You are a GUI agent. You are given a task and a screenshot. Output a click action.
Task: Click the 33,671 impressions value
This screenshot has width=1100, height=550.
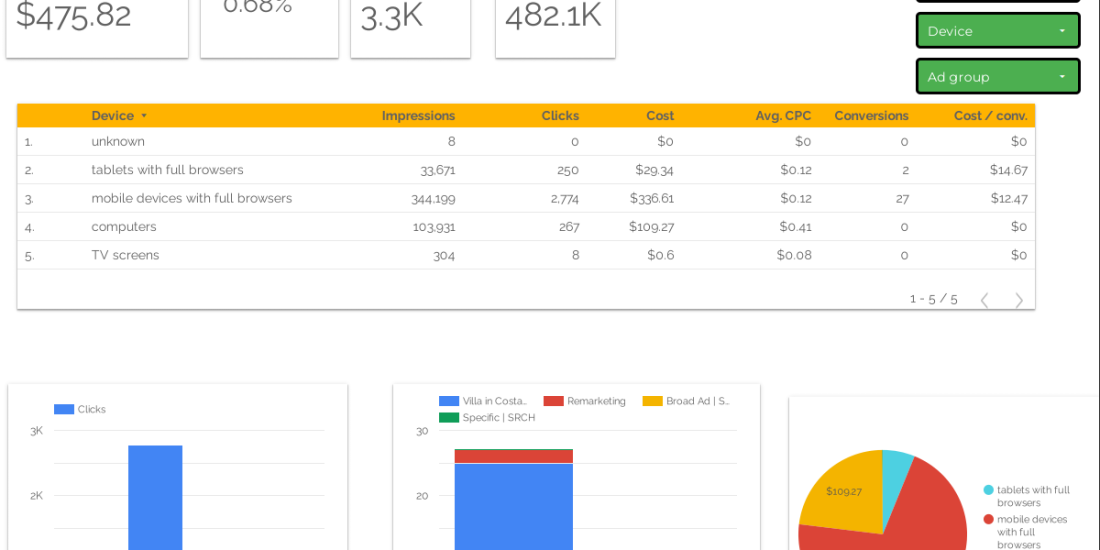438,170
